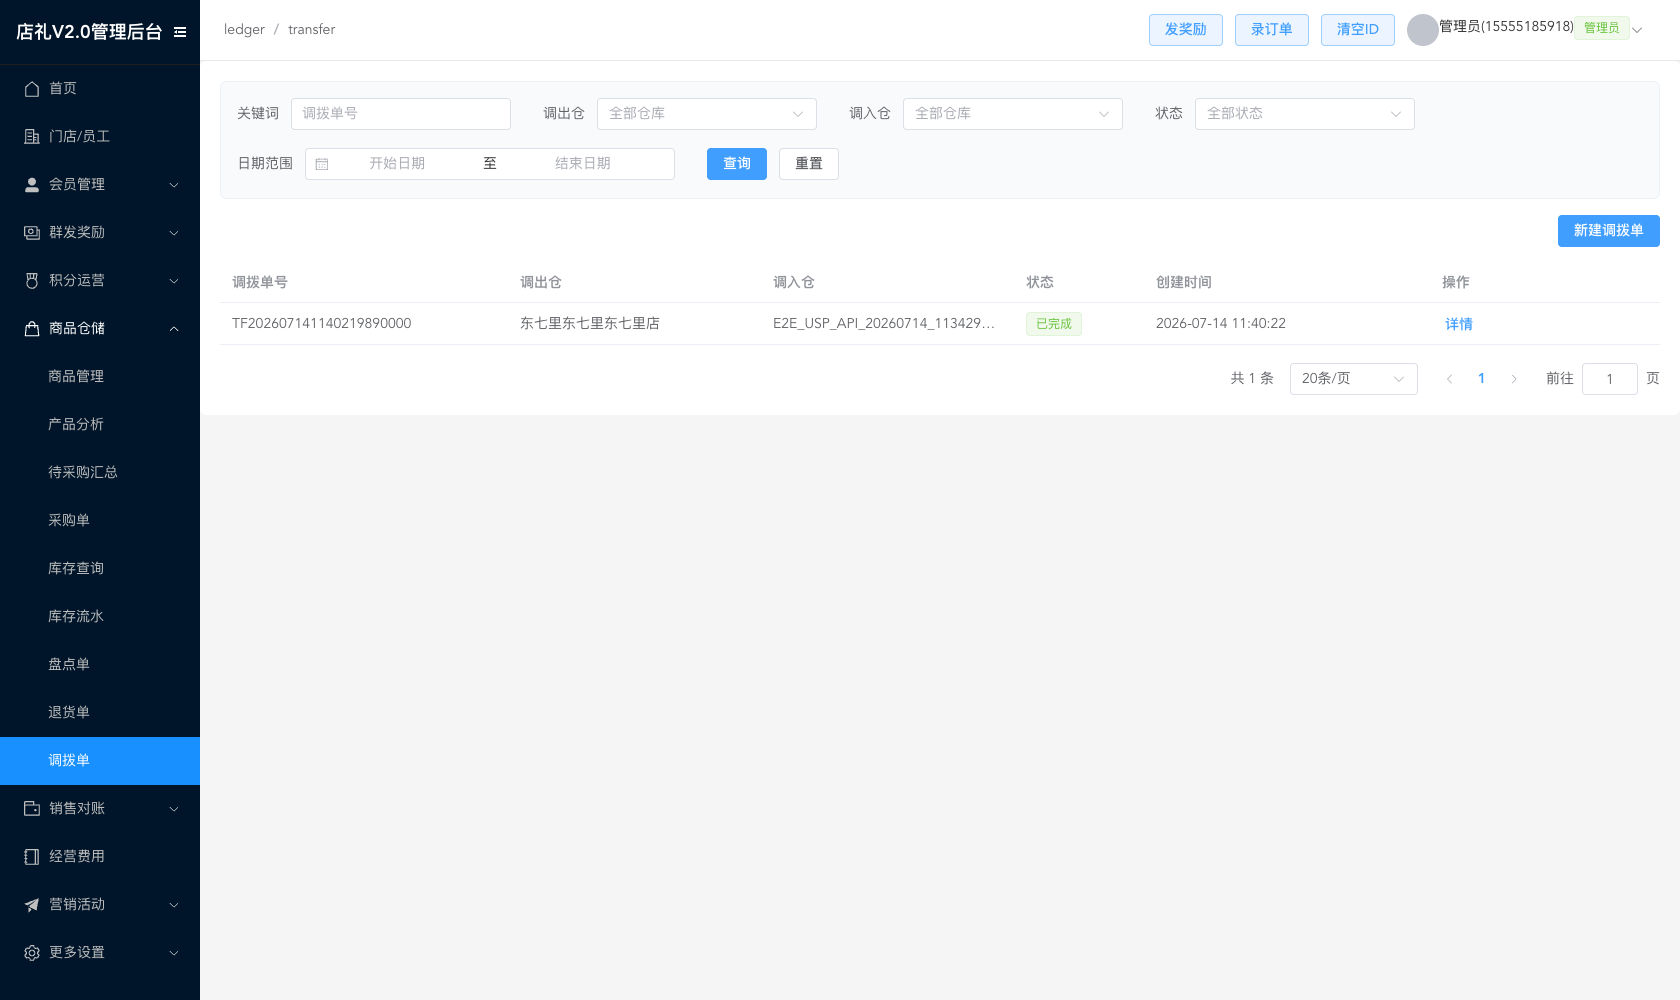Click the 新建调拨单 button
The height and width of the screenshot is (1000, 1680).
pos(1609,231)
